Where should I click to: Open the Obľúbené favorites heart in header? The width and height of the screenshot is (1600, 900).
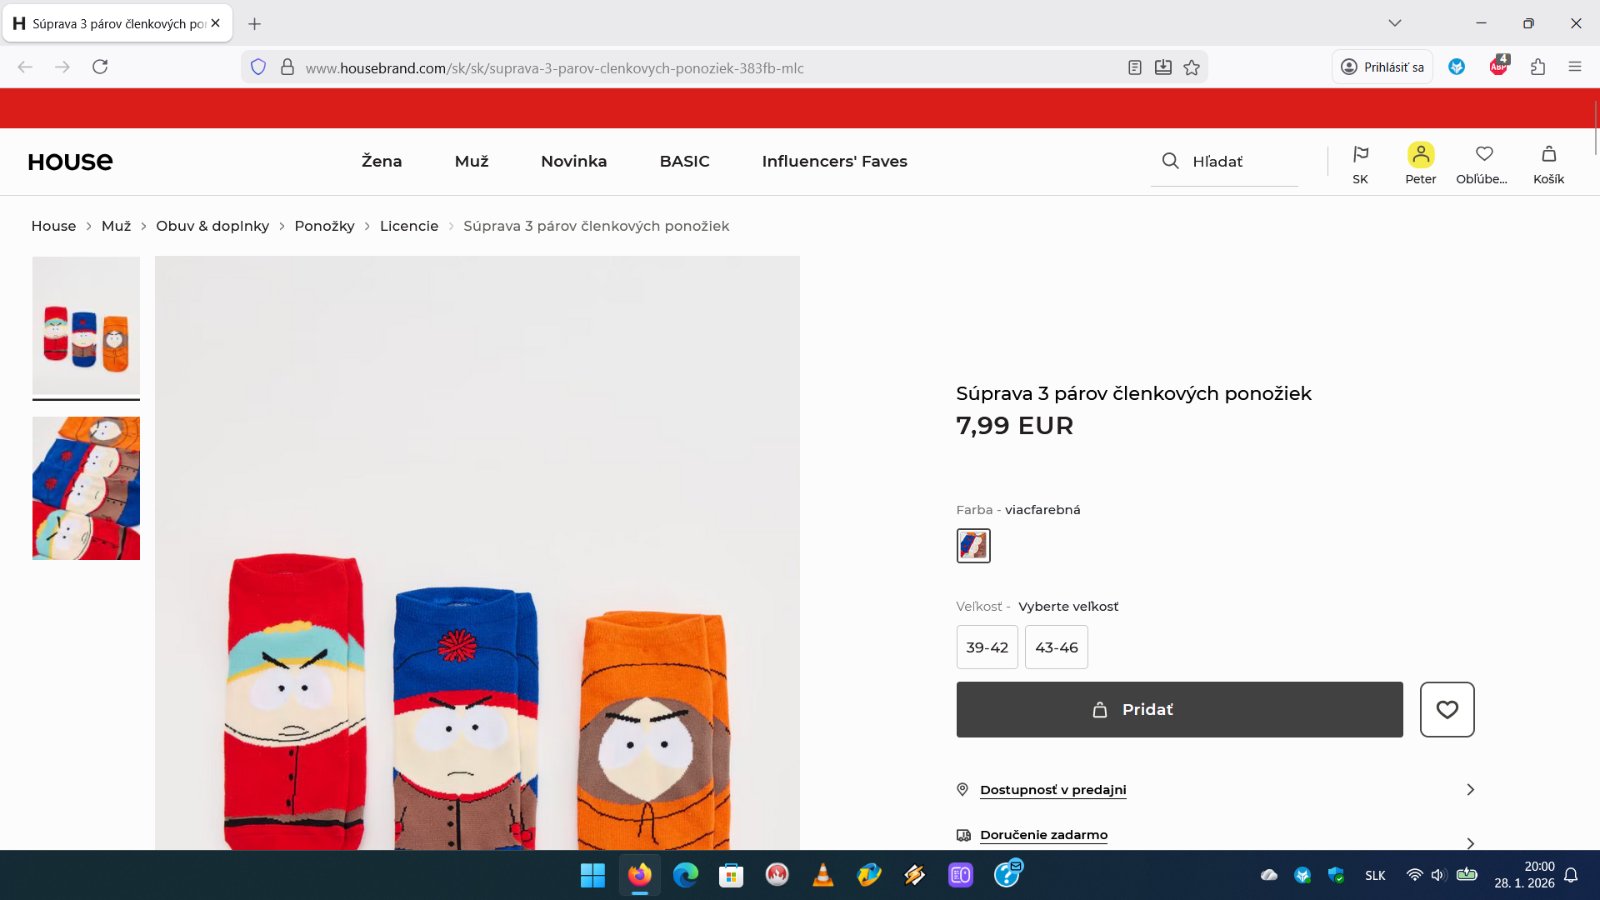(1484, 155)
